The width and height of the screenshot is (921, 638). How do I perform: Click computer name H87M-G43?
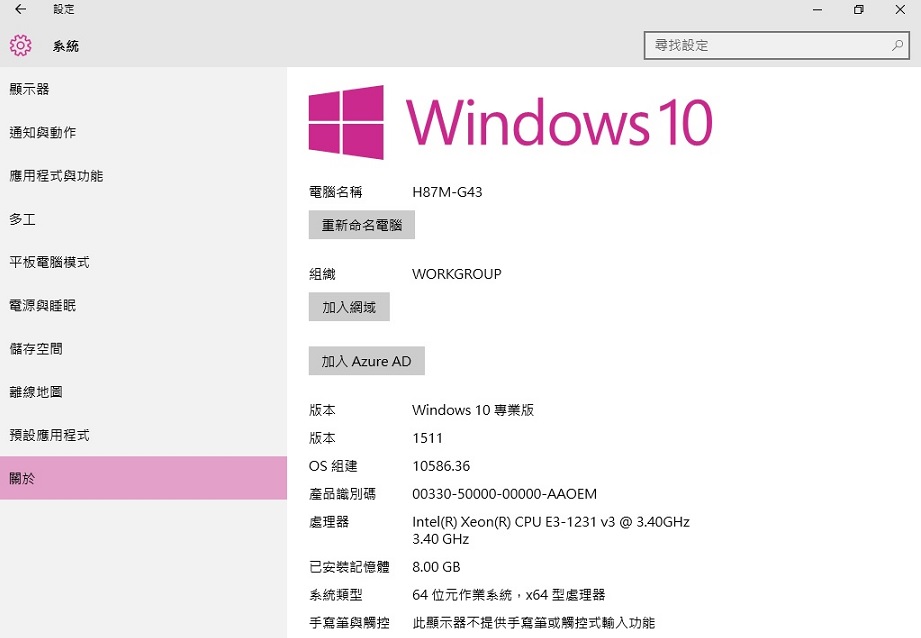(447, 192)
